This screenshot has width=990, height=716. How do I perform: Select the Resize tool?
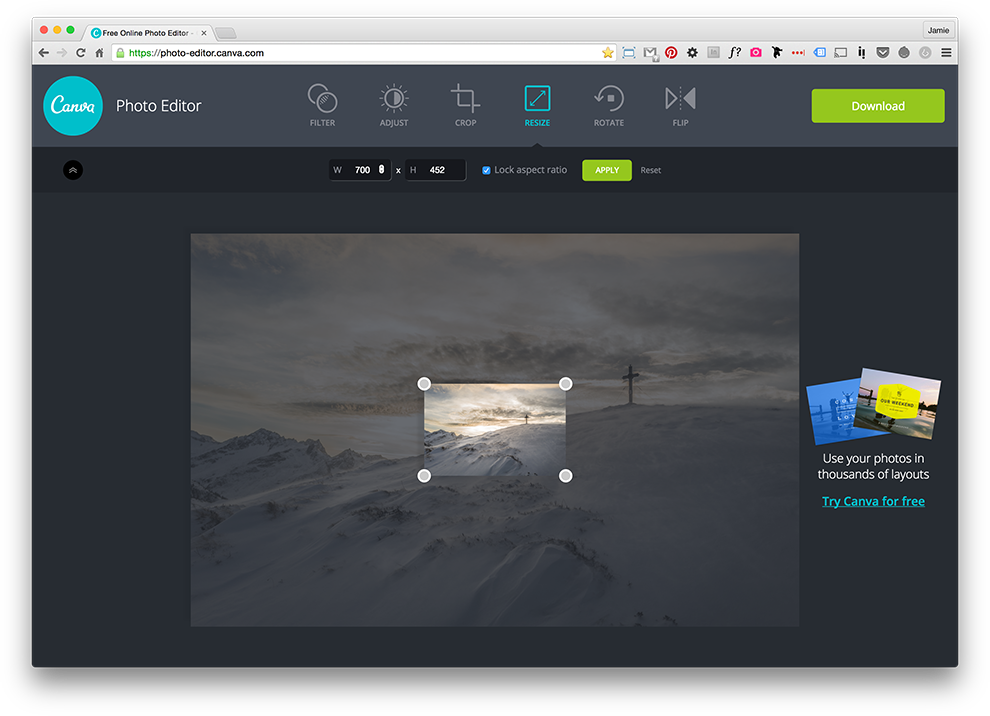point(537,104)
